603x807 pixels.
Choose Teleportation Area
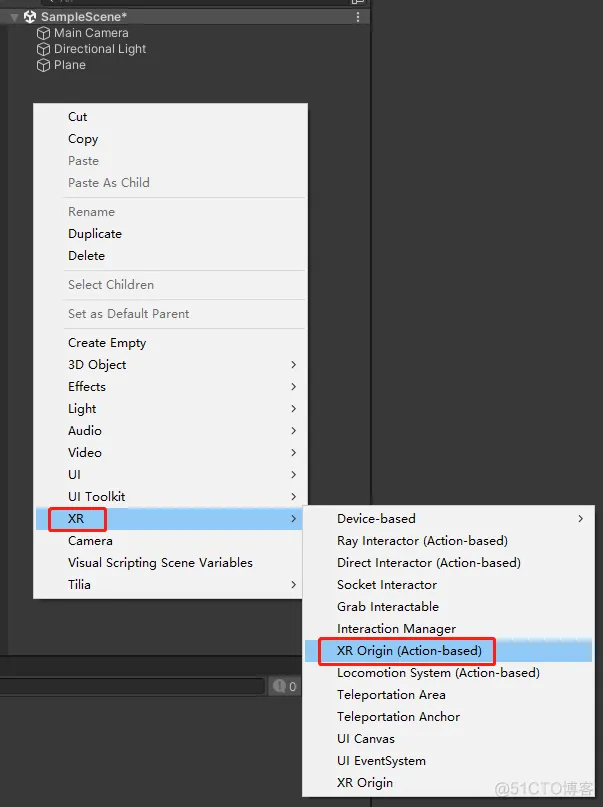click(x=449, y=695)
